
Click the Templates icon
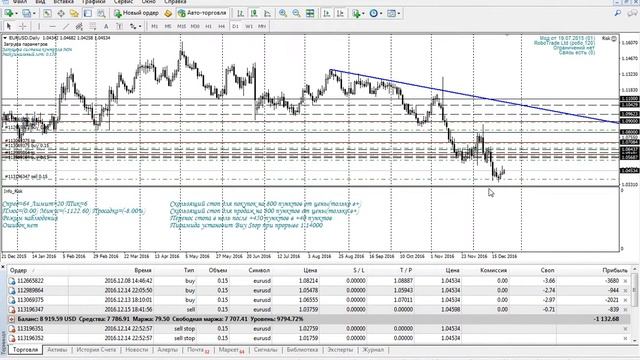click(x=391, y=13)
